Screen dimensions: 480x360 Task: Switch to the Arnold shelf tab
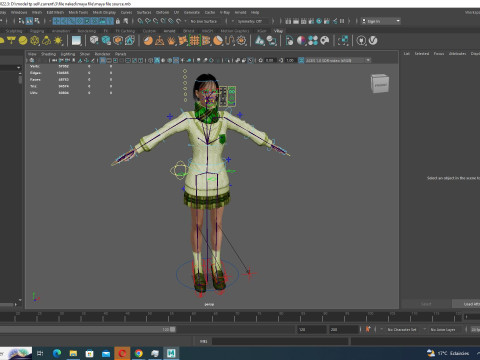169,31
